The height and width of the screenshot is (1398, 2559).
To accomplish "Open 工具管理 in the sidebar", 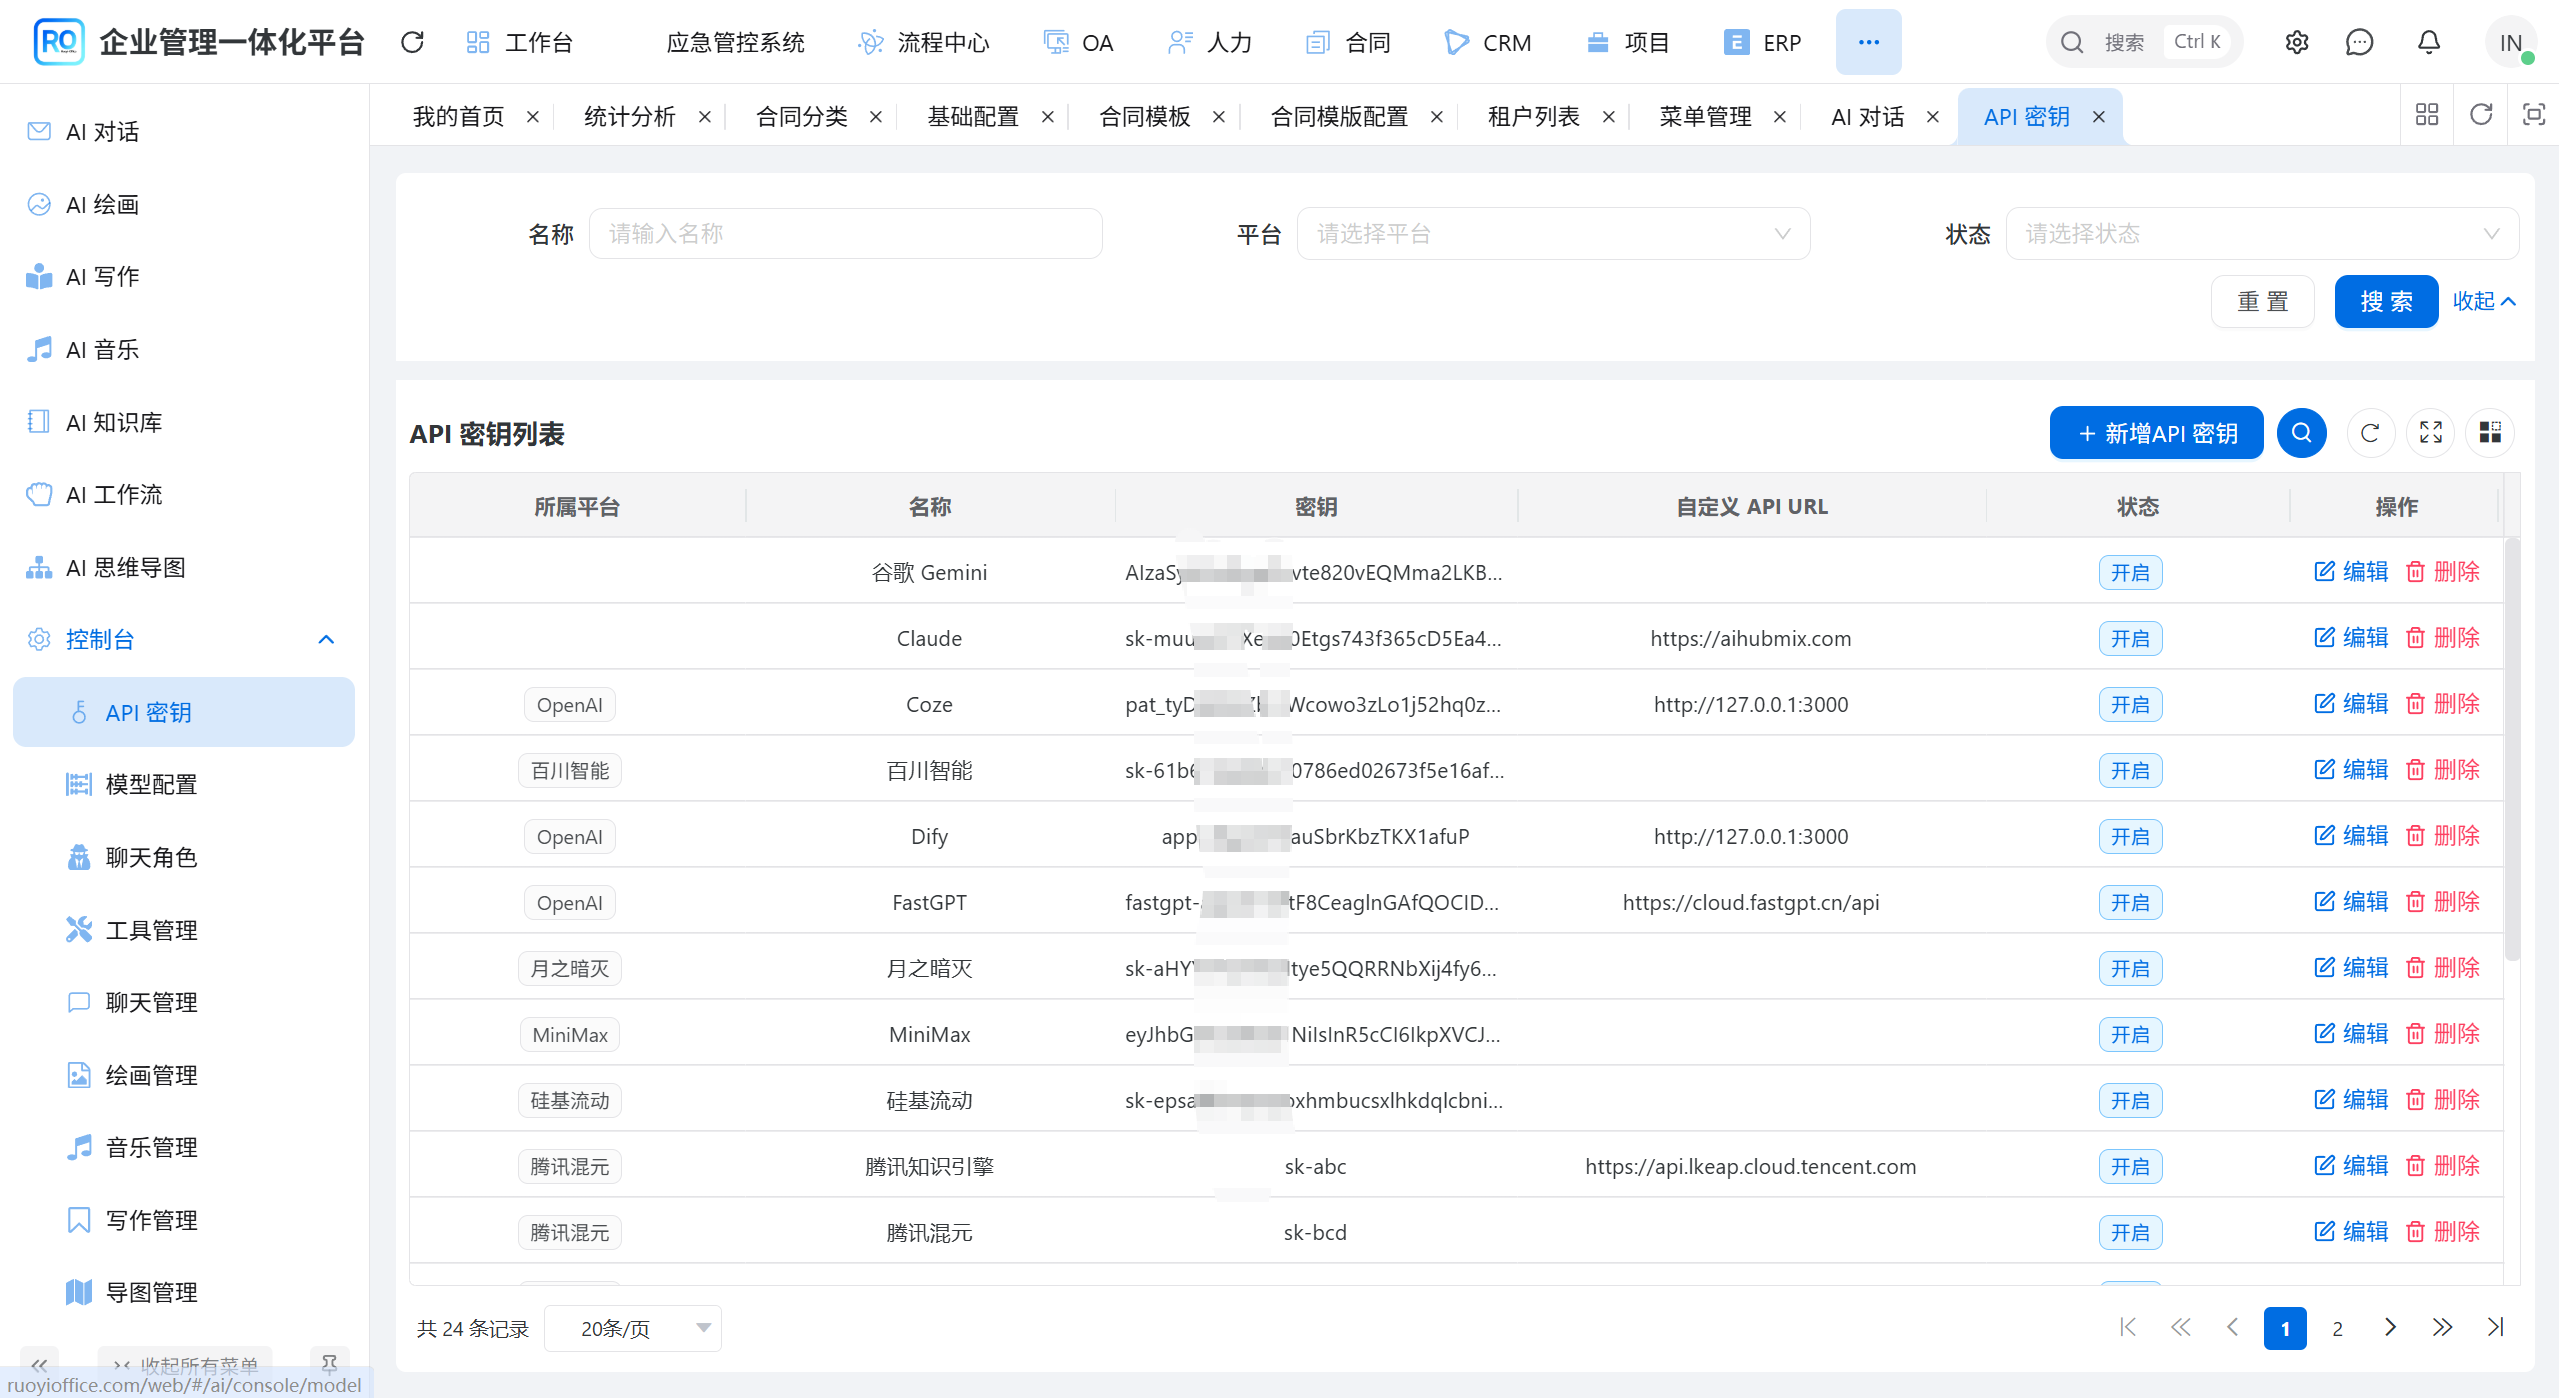I will coord(184,930).
